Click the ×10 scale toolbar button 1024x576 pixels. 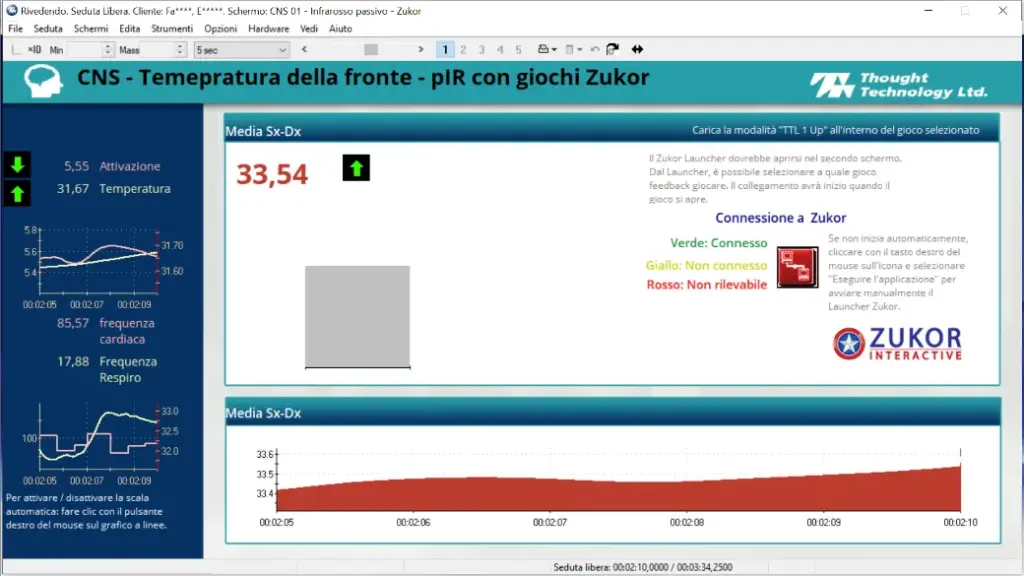pos(34,50)
